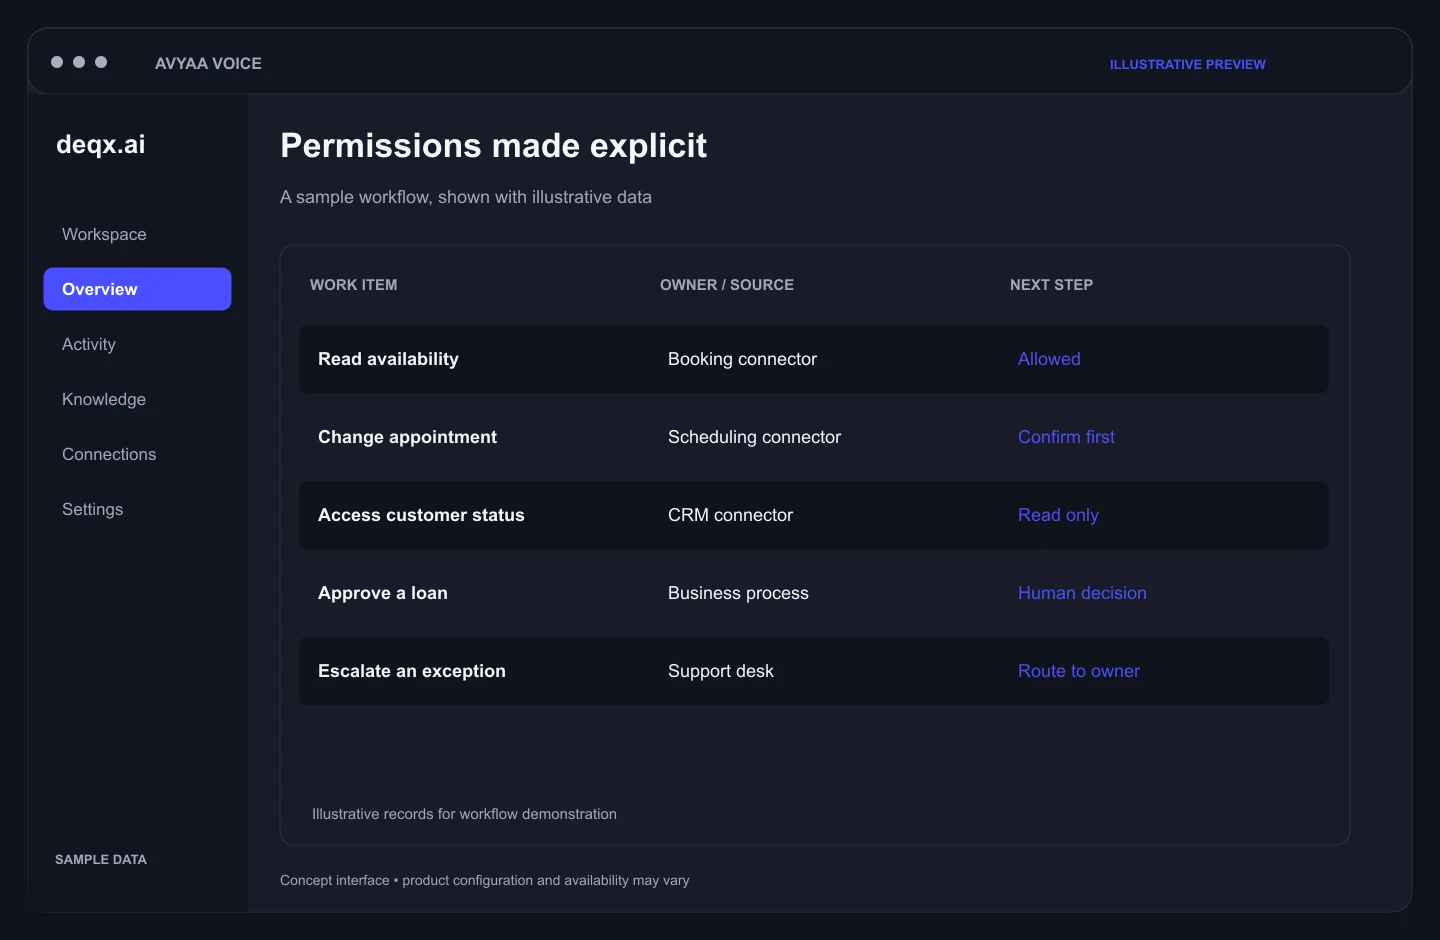The height and width of the screenshot is (940, 1440).
Task: Select the Escalate an exception item
Action: click(x=412, y=671)
